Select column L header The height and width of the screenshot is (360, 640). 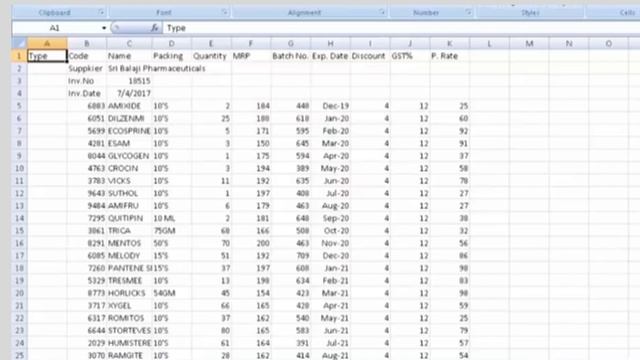pos(489,43)
